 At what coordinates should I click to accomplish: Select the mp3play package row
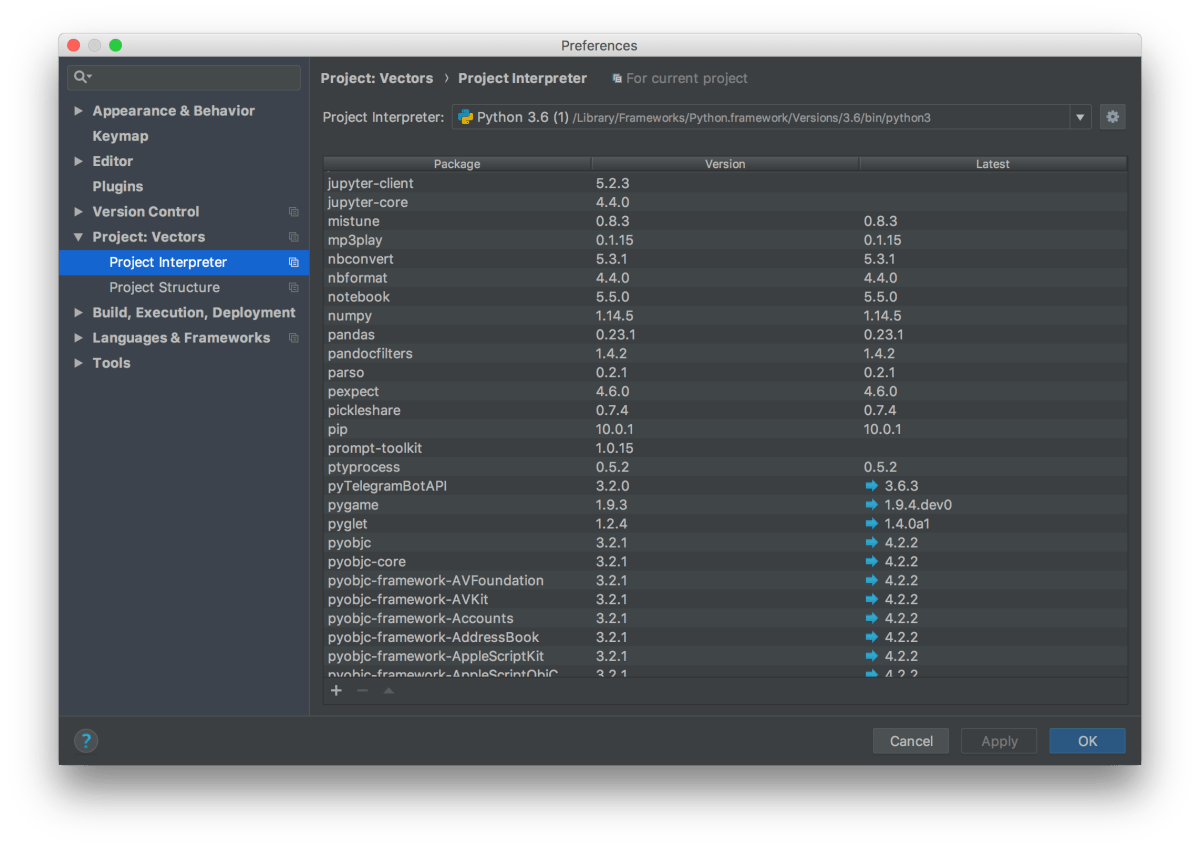[725, 240]
